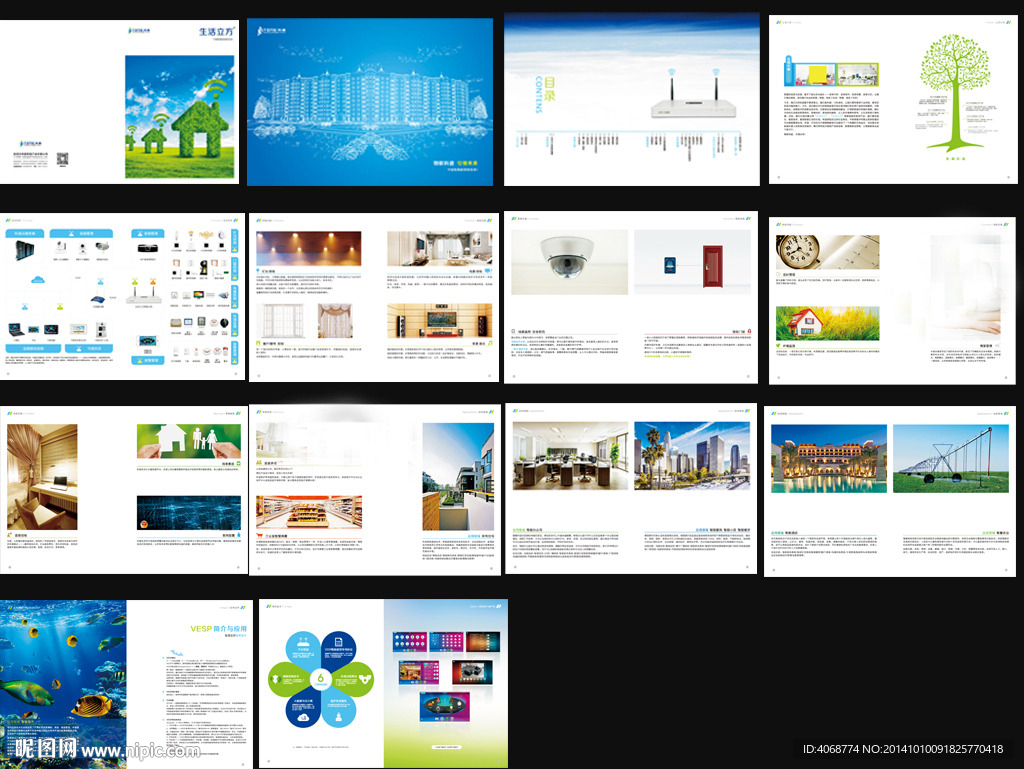Click the 生活立方 title on front cover
1024x769 pixels.
[x=215, y=32]
